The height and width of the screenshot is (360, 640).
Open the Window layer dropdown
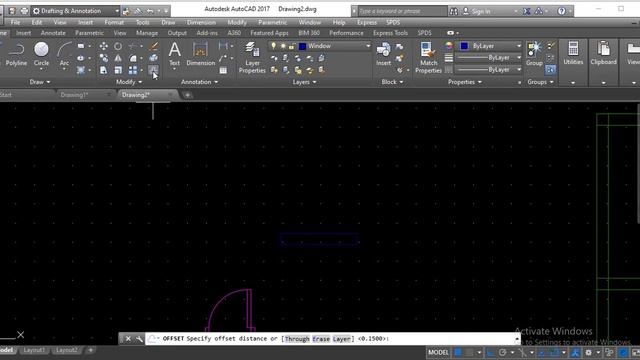[368, 46]
